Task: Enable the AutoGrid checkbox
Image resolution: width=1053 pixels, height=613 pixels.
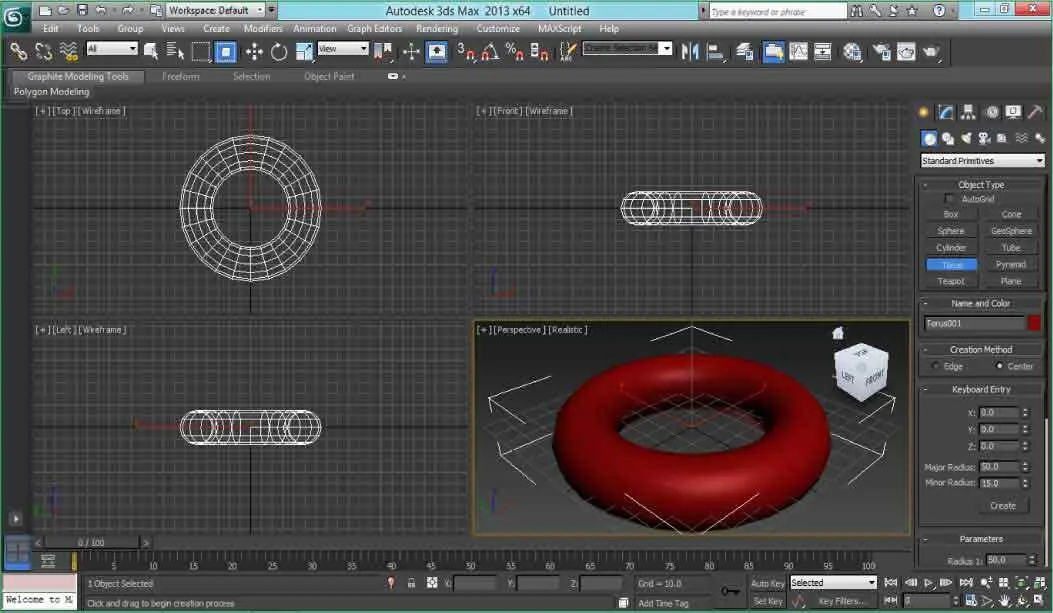Action: [949, 199]
